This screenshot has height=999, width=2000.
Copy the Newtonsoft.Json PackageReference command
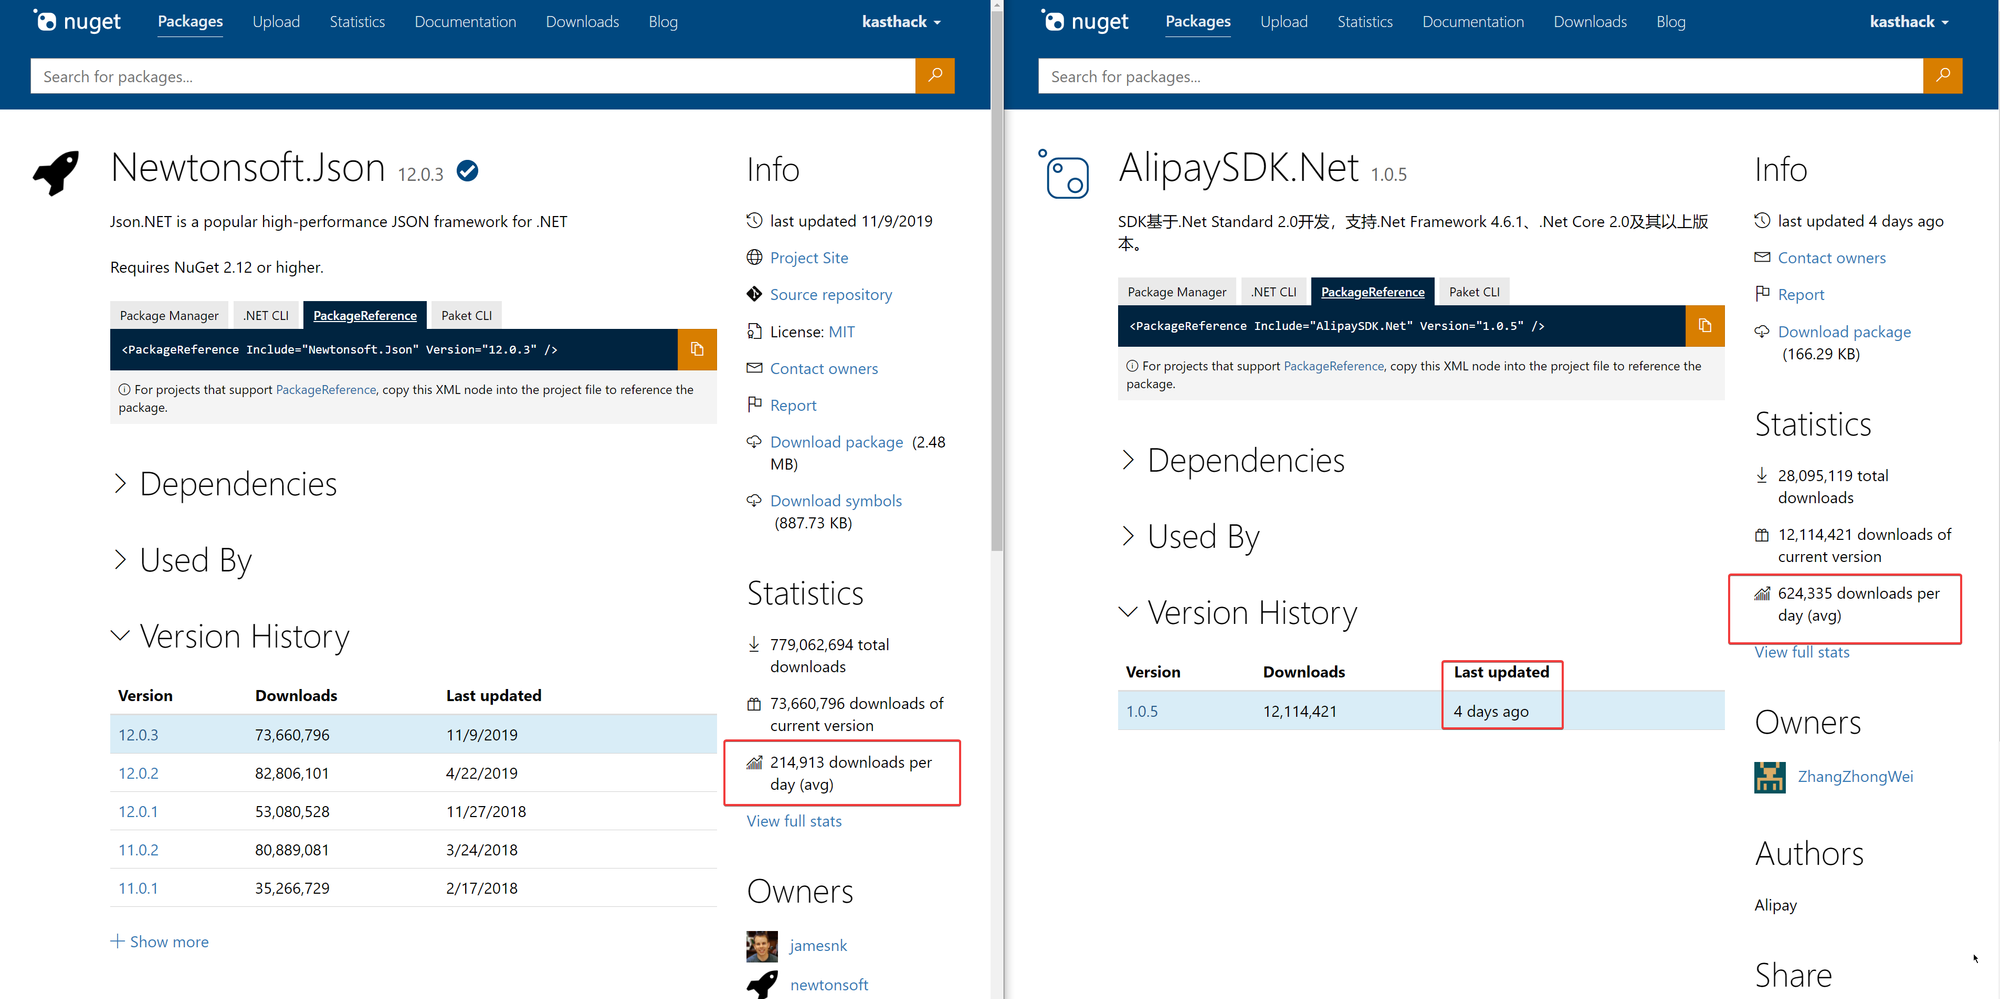[697, 349]
